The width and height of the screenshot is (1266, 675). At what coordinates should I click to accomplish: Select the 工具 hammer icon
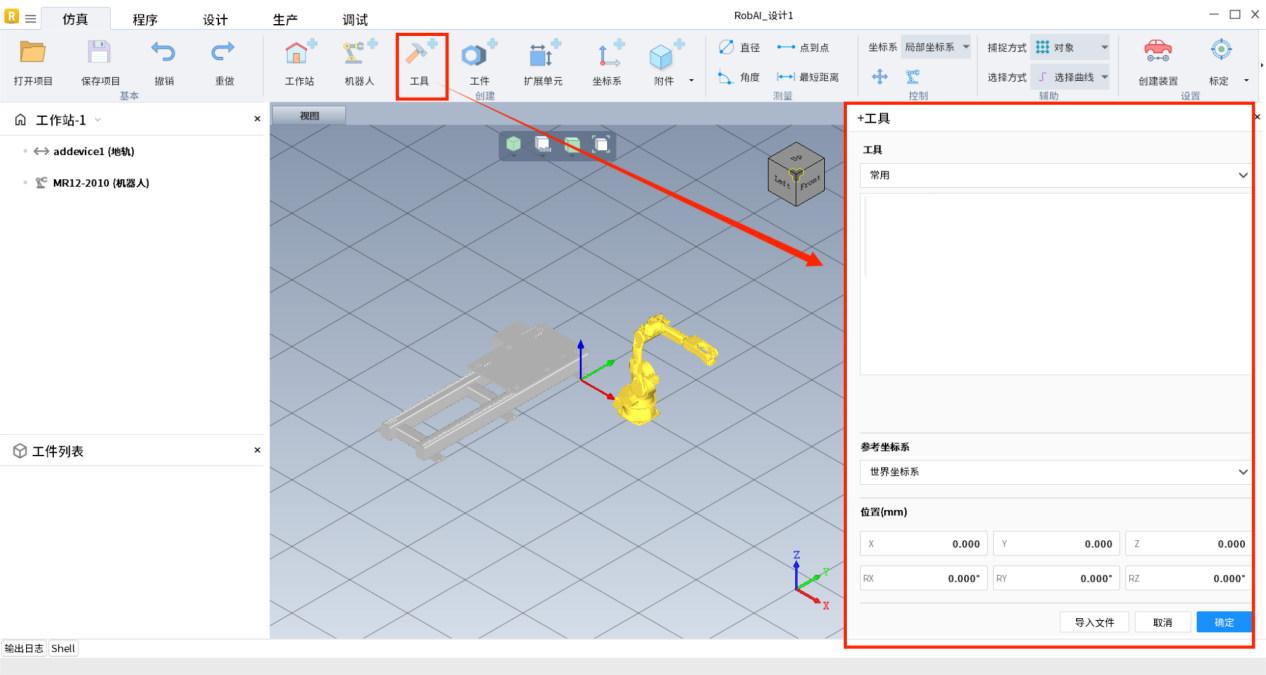(x=420, y=55)
